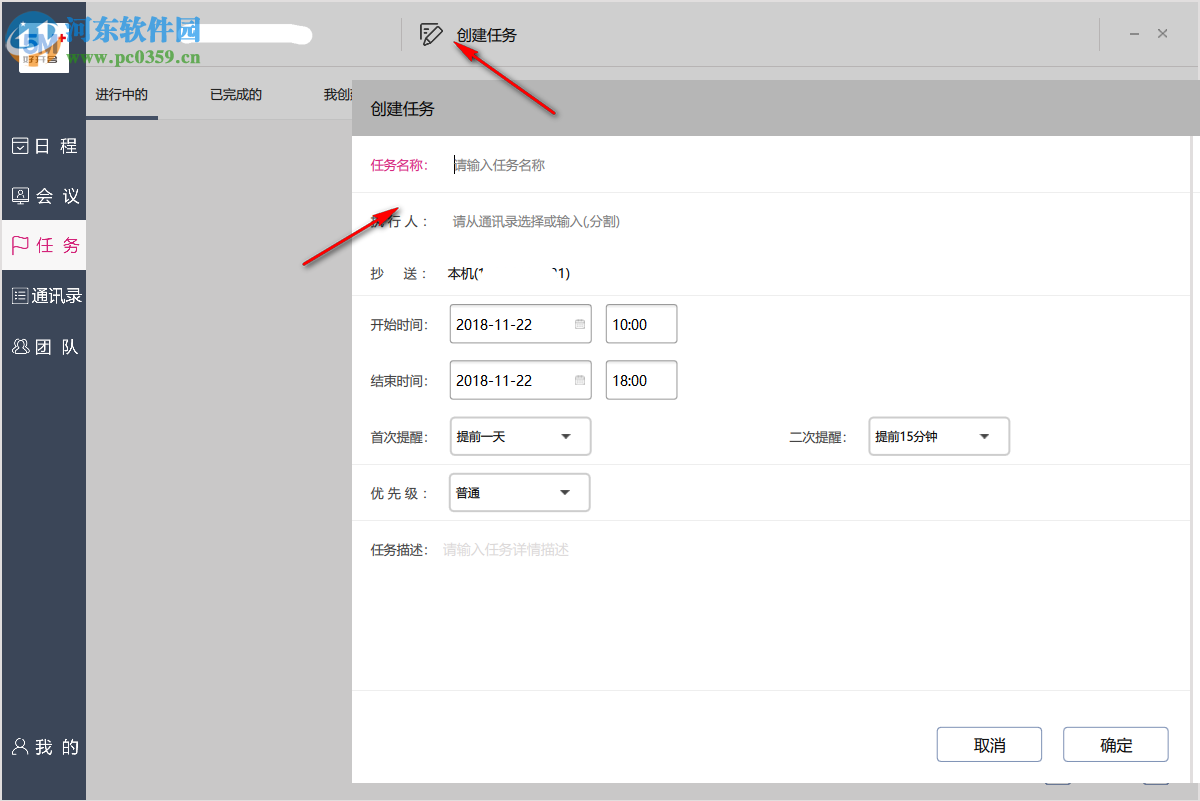This screenshot has height=801, width=1200.
Task: Select the 任务 flag sidebar item
Action: pyautogui.click(x=43, y=245)
